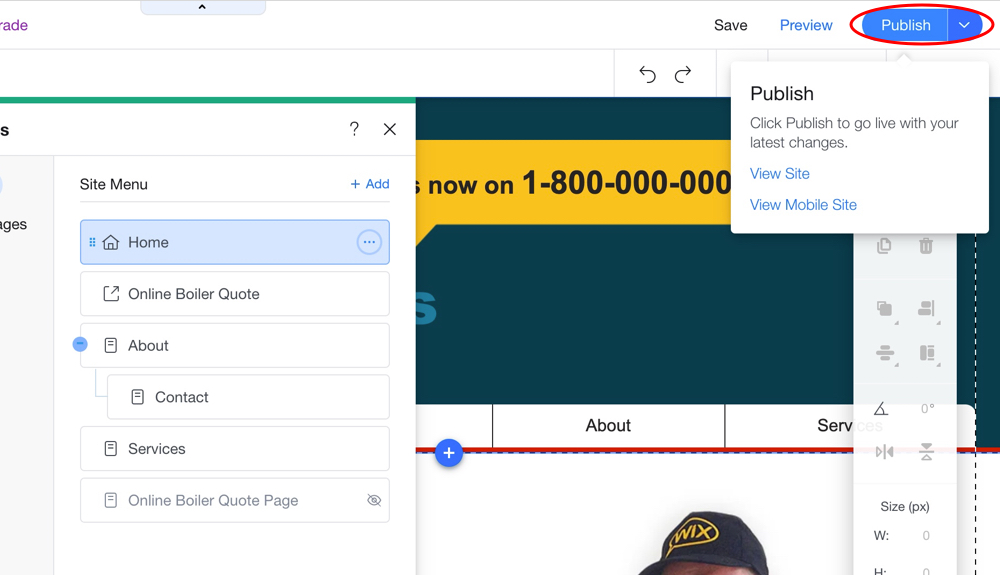
Task: Select the Online Boiler Quote link item
Action: 235,294
